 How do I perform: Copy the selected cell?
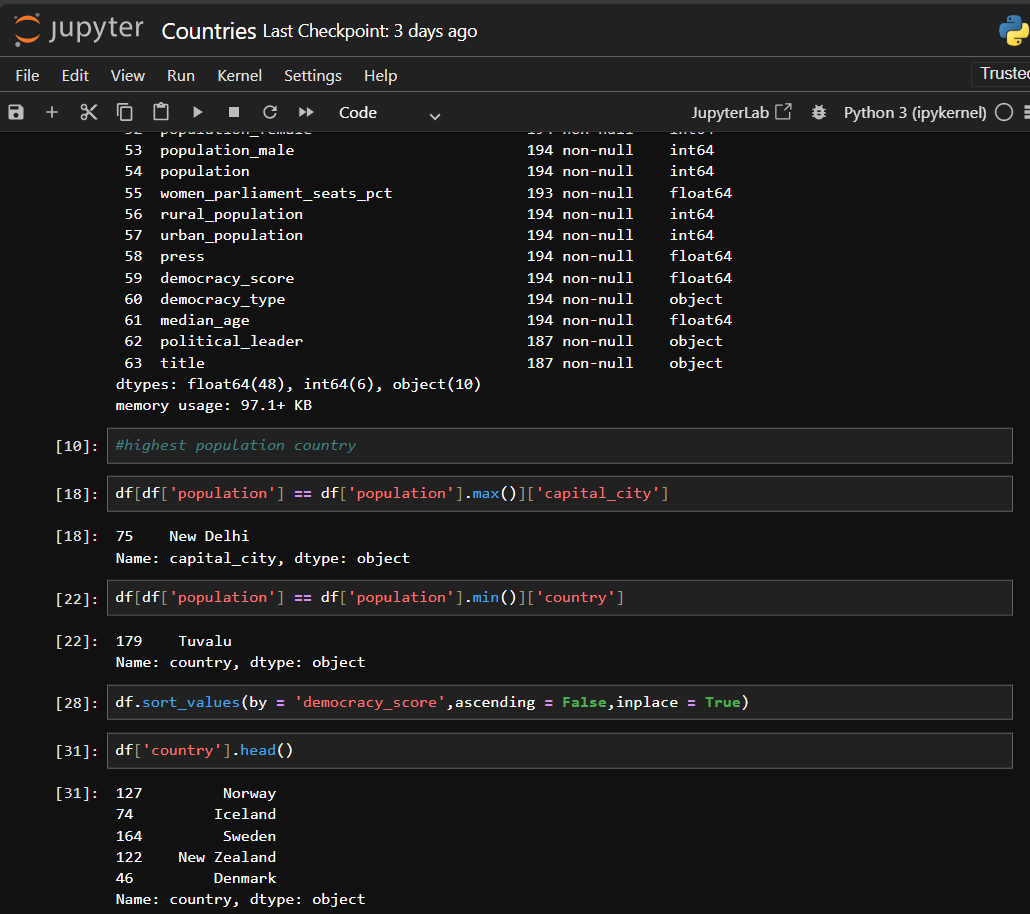pyautogui.click(x=124, y=112)
